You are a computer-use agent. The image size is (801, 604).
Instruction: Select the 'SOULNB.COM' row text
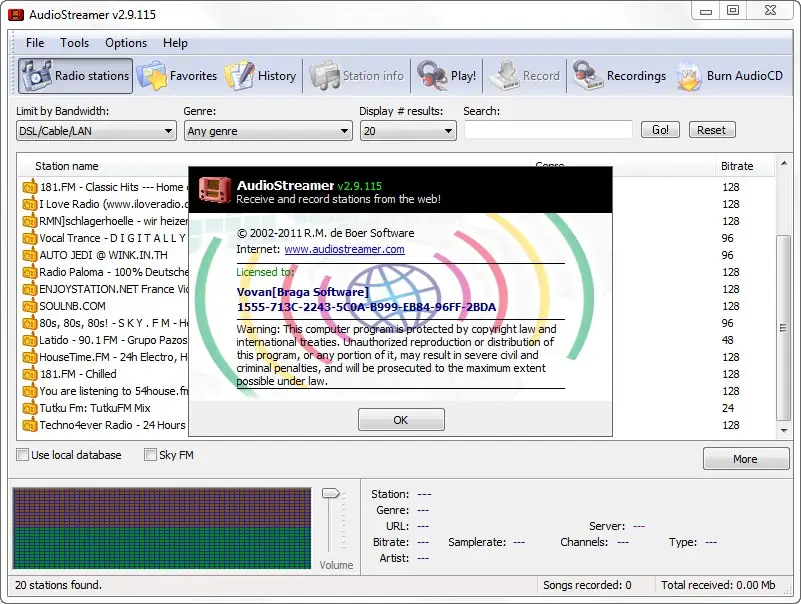73,306
